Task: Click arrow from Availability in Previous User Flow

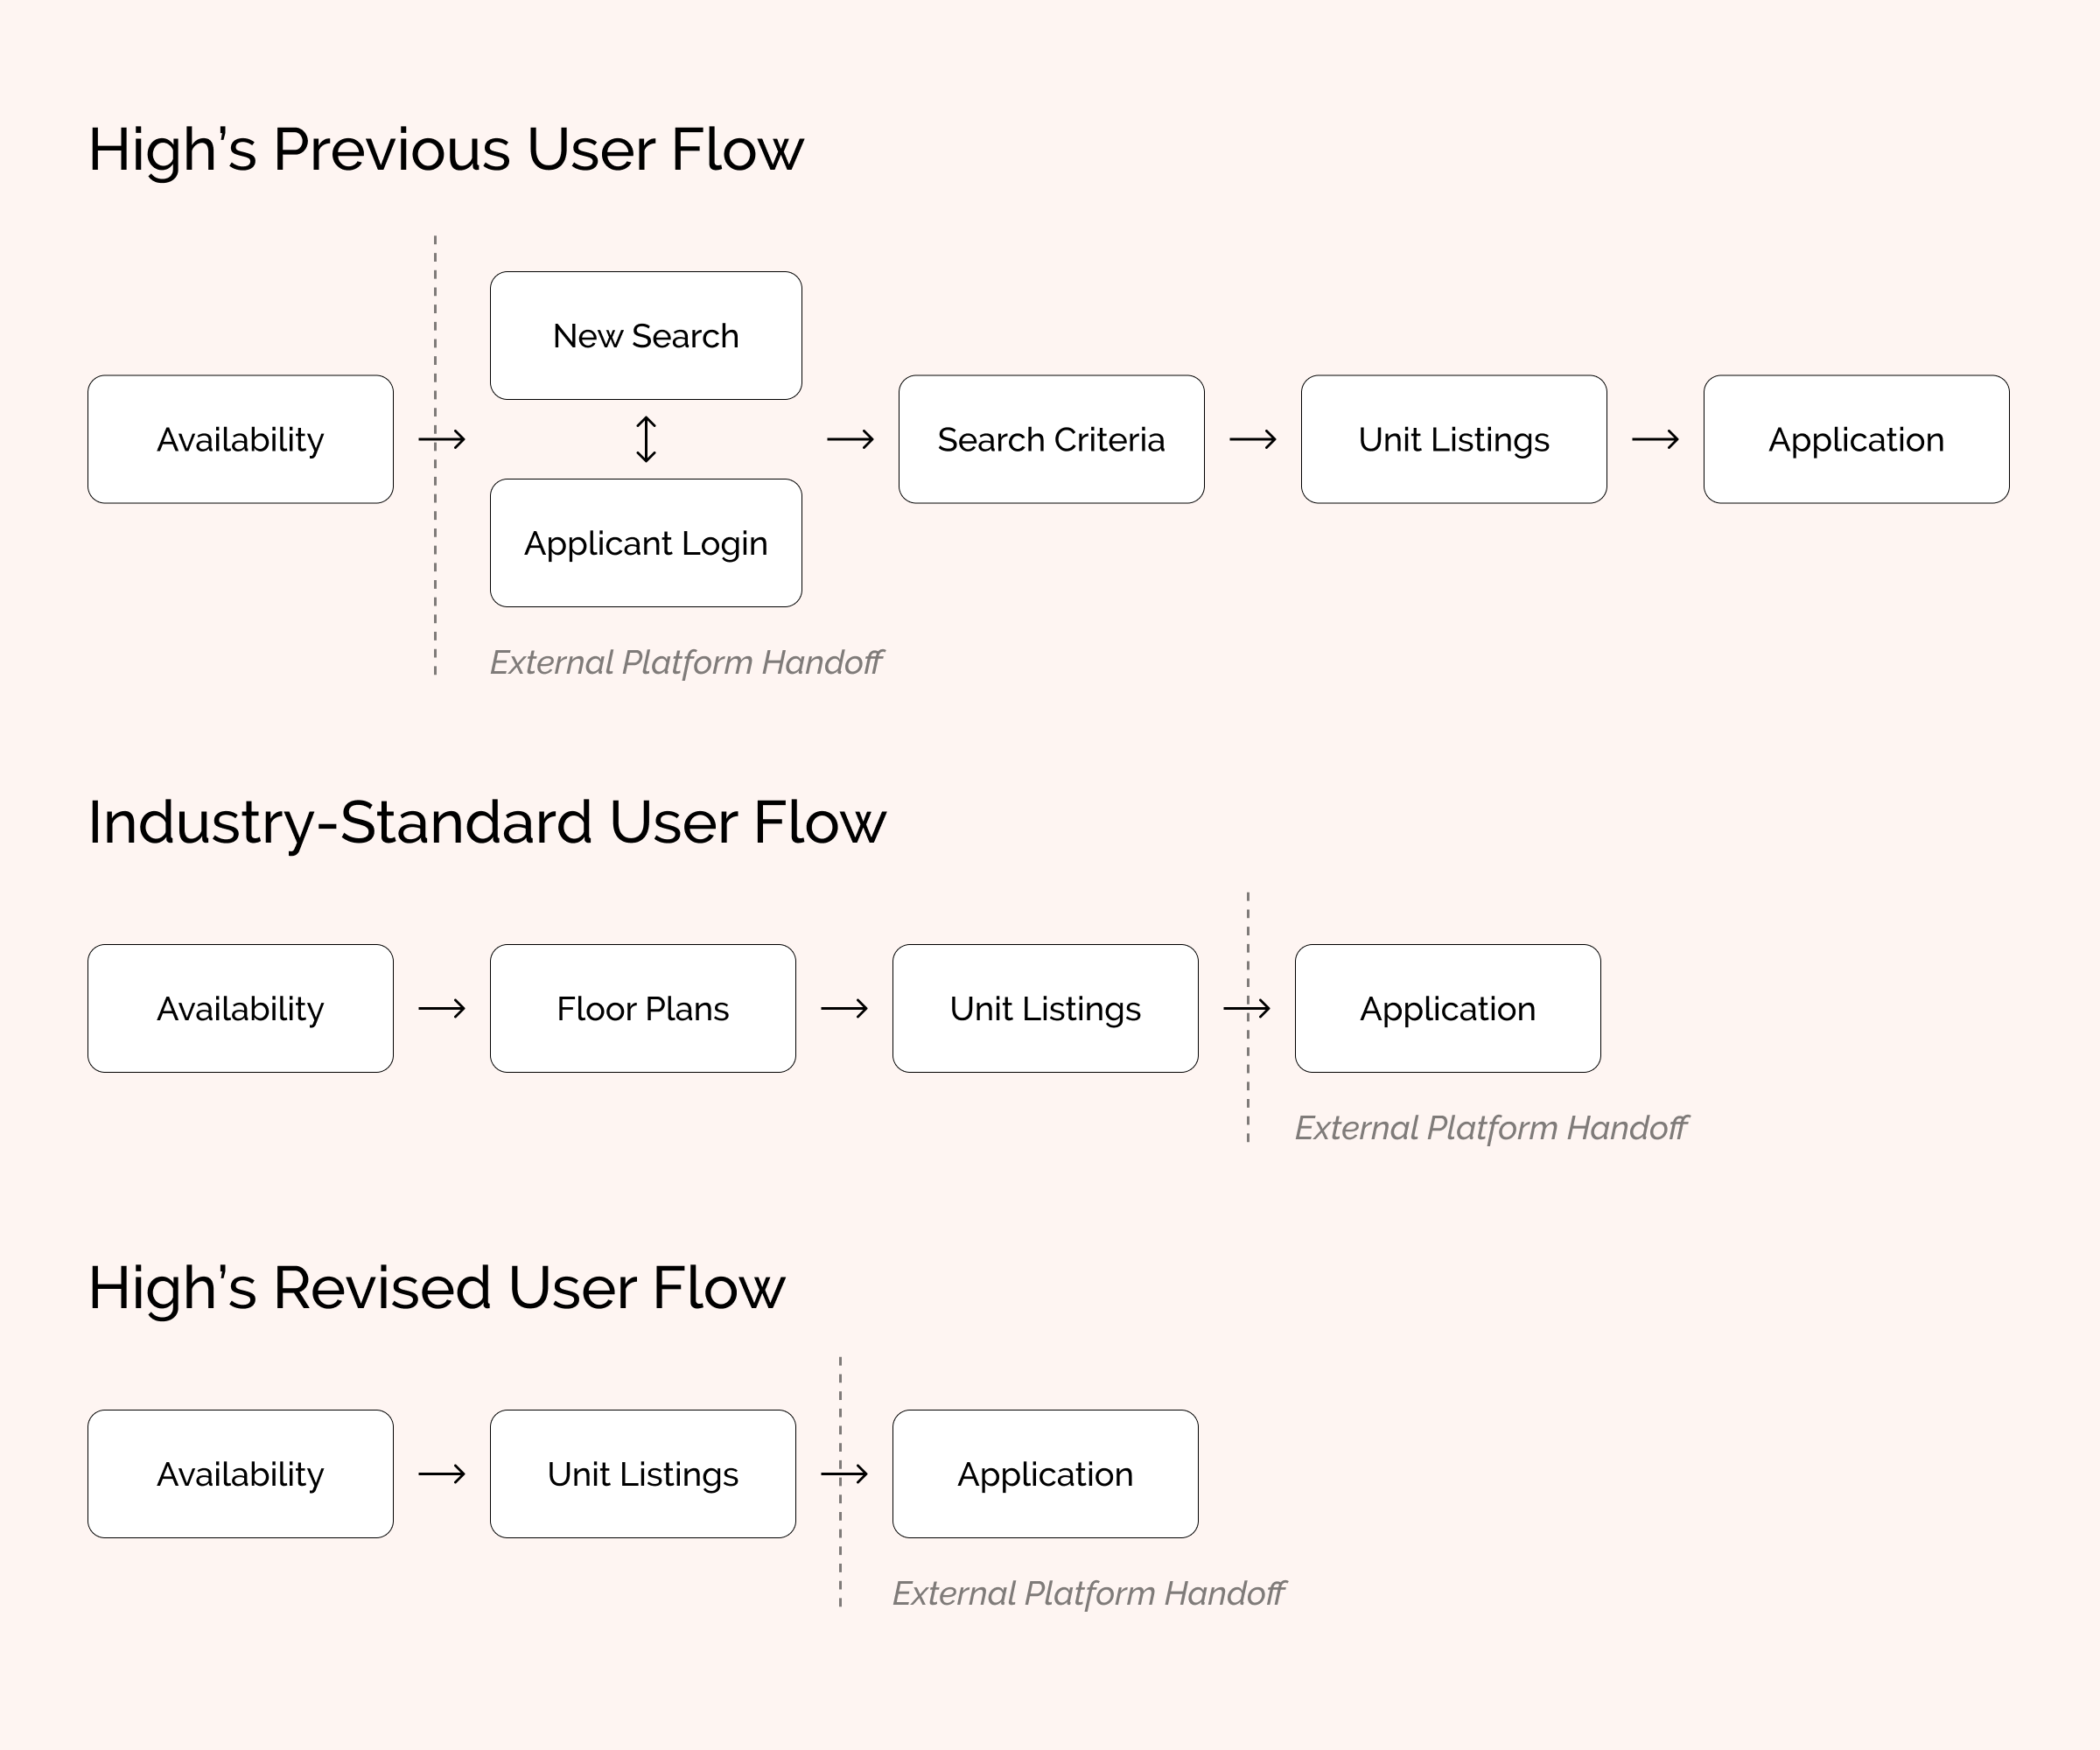Action: (x=442, y=439)
